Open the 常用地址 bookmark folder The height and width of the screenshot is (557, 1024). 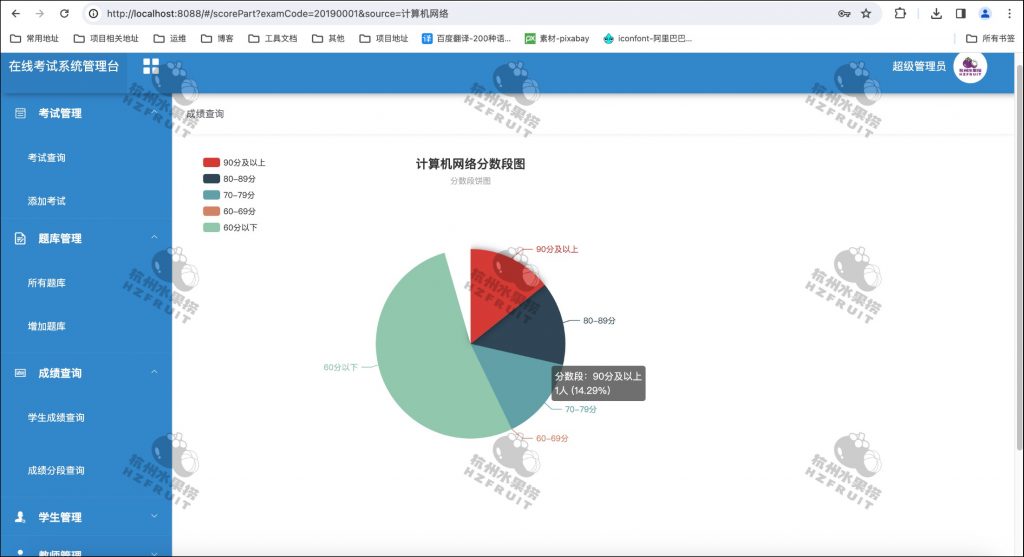point(35,39)
